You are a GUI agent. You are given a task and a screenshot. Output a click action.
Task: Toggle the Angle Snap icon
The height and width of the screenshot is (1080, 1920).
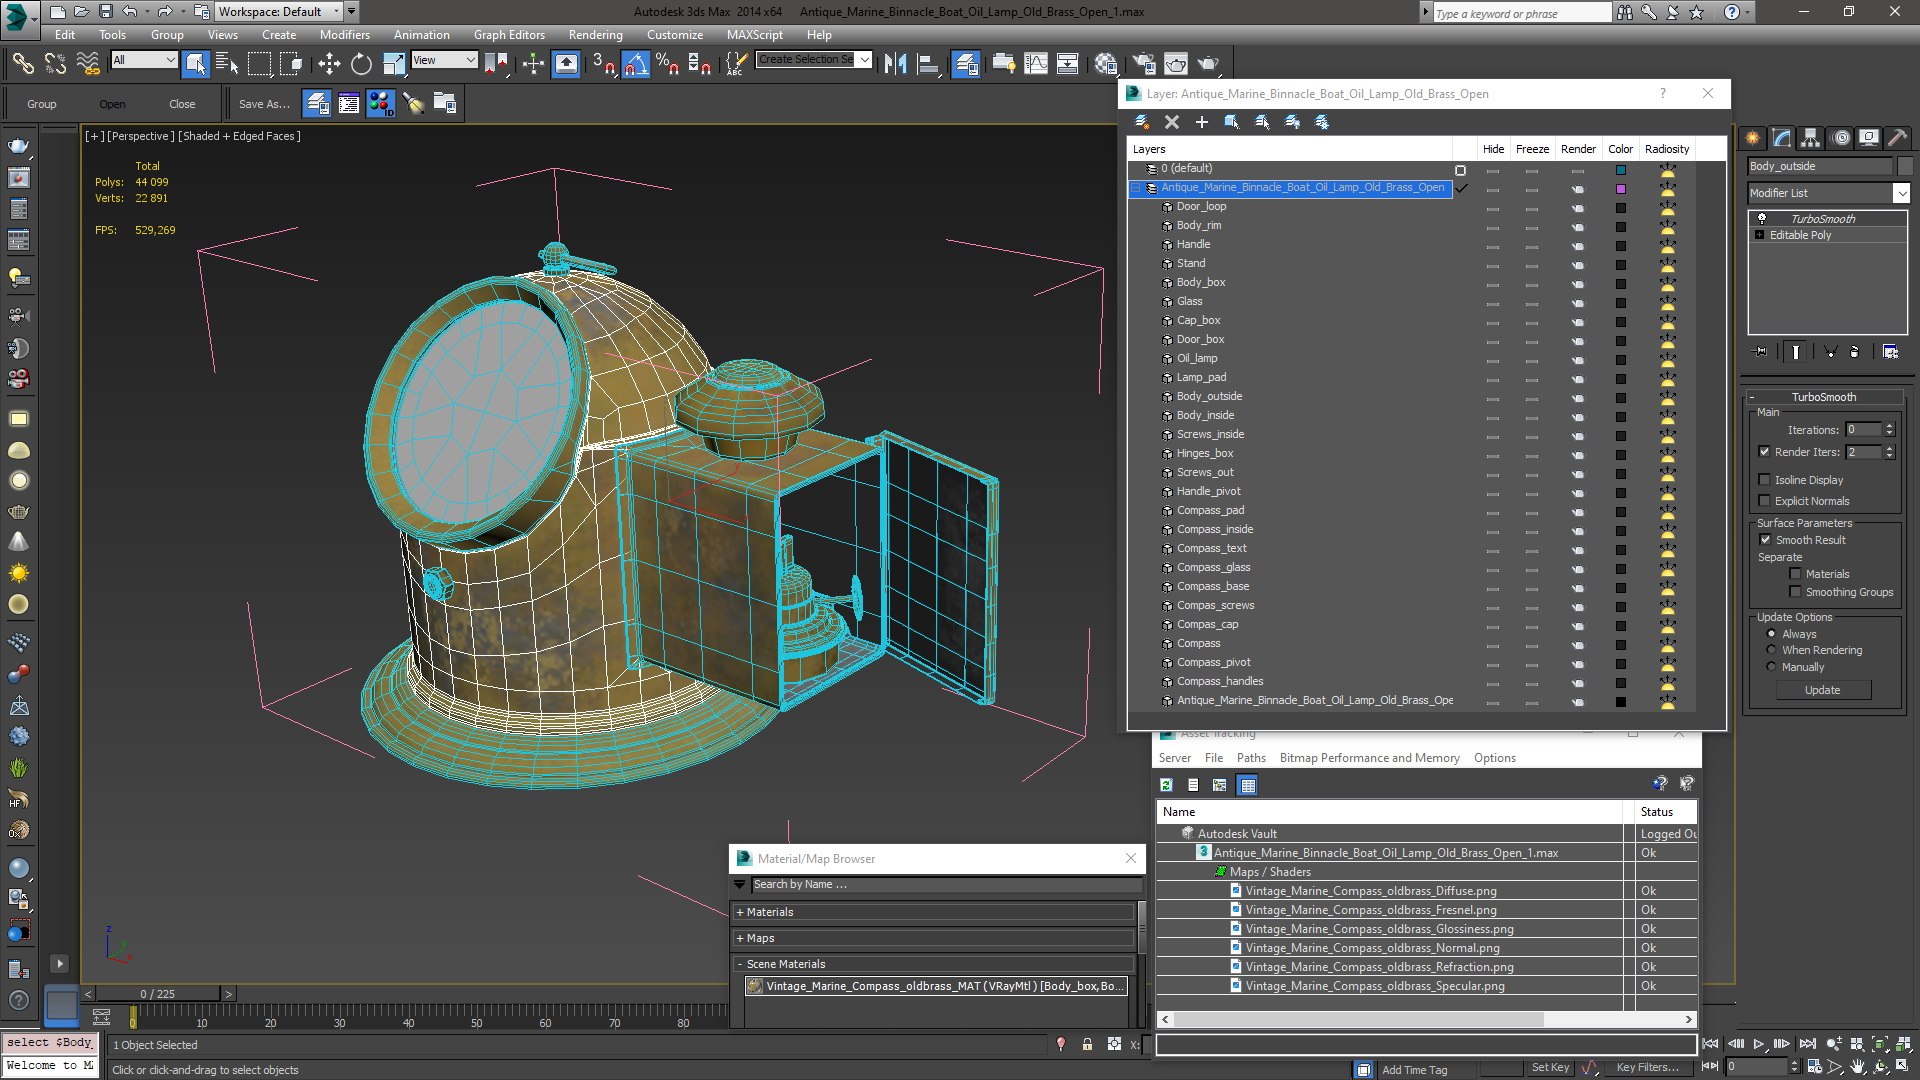[x=636, y=65]
